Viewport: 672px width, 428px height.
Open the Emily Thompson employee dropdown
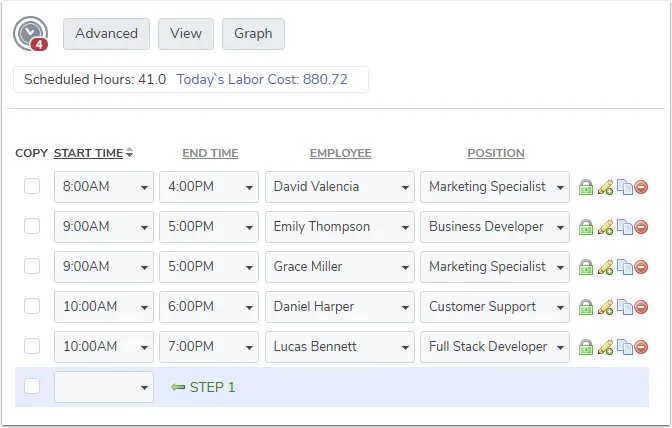tap(340, 227)
